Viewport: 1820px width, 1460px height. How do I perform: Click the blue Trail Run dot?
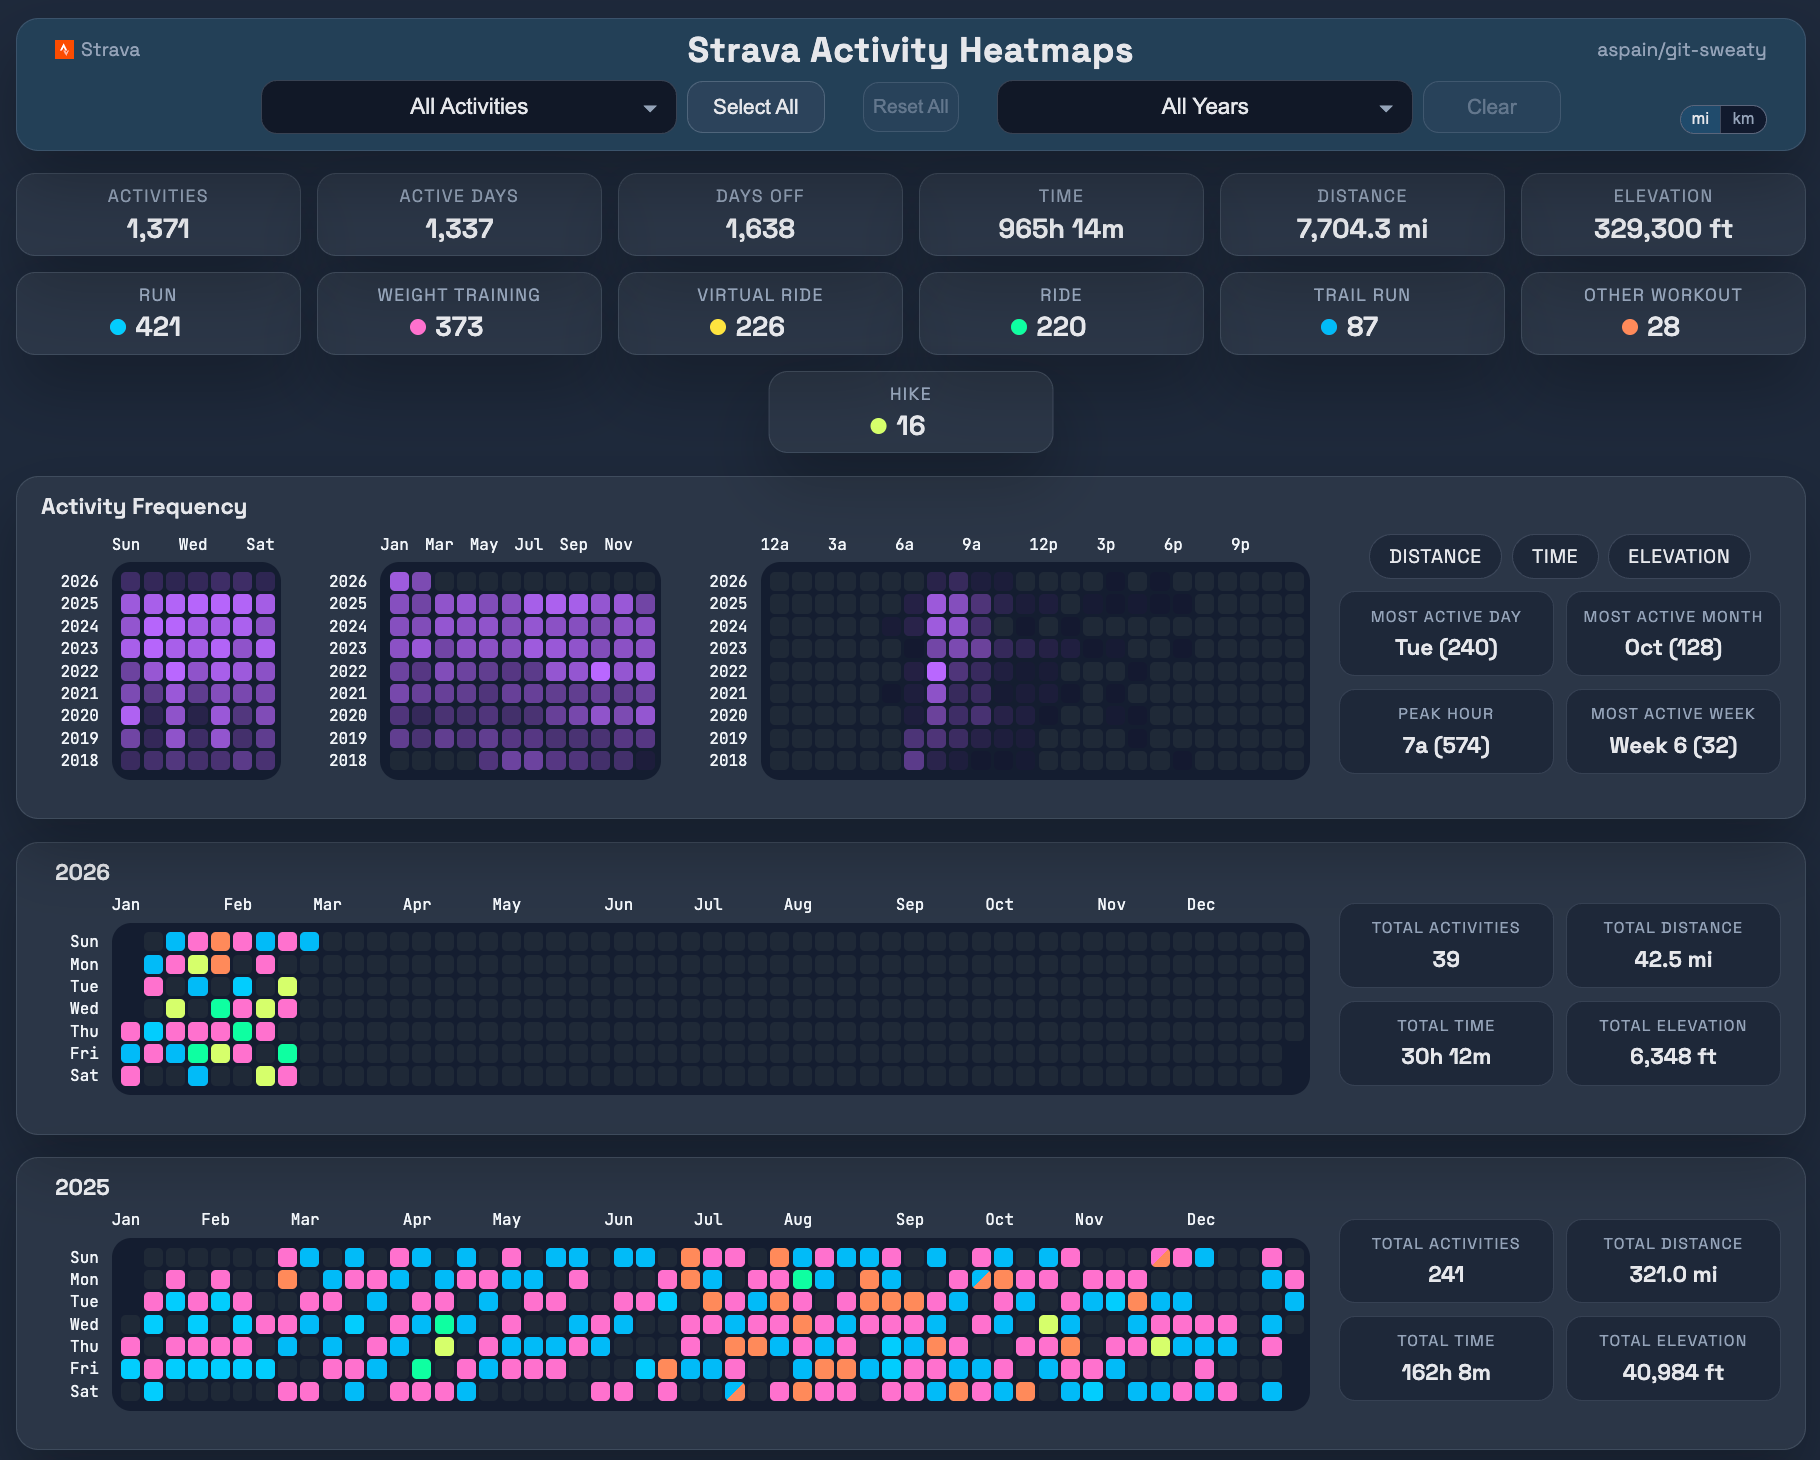point(1329,327)
